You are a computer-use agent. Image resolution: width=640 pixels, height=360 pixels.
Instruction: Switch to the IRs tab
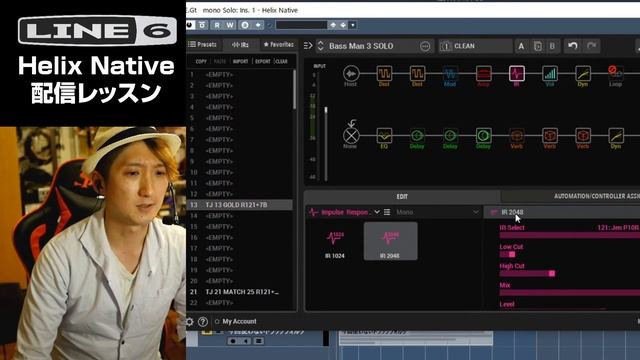[240, 45]
